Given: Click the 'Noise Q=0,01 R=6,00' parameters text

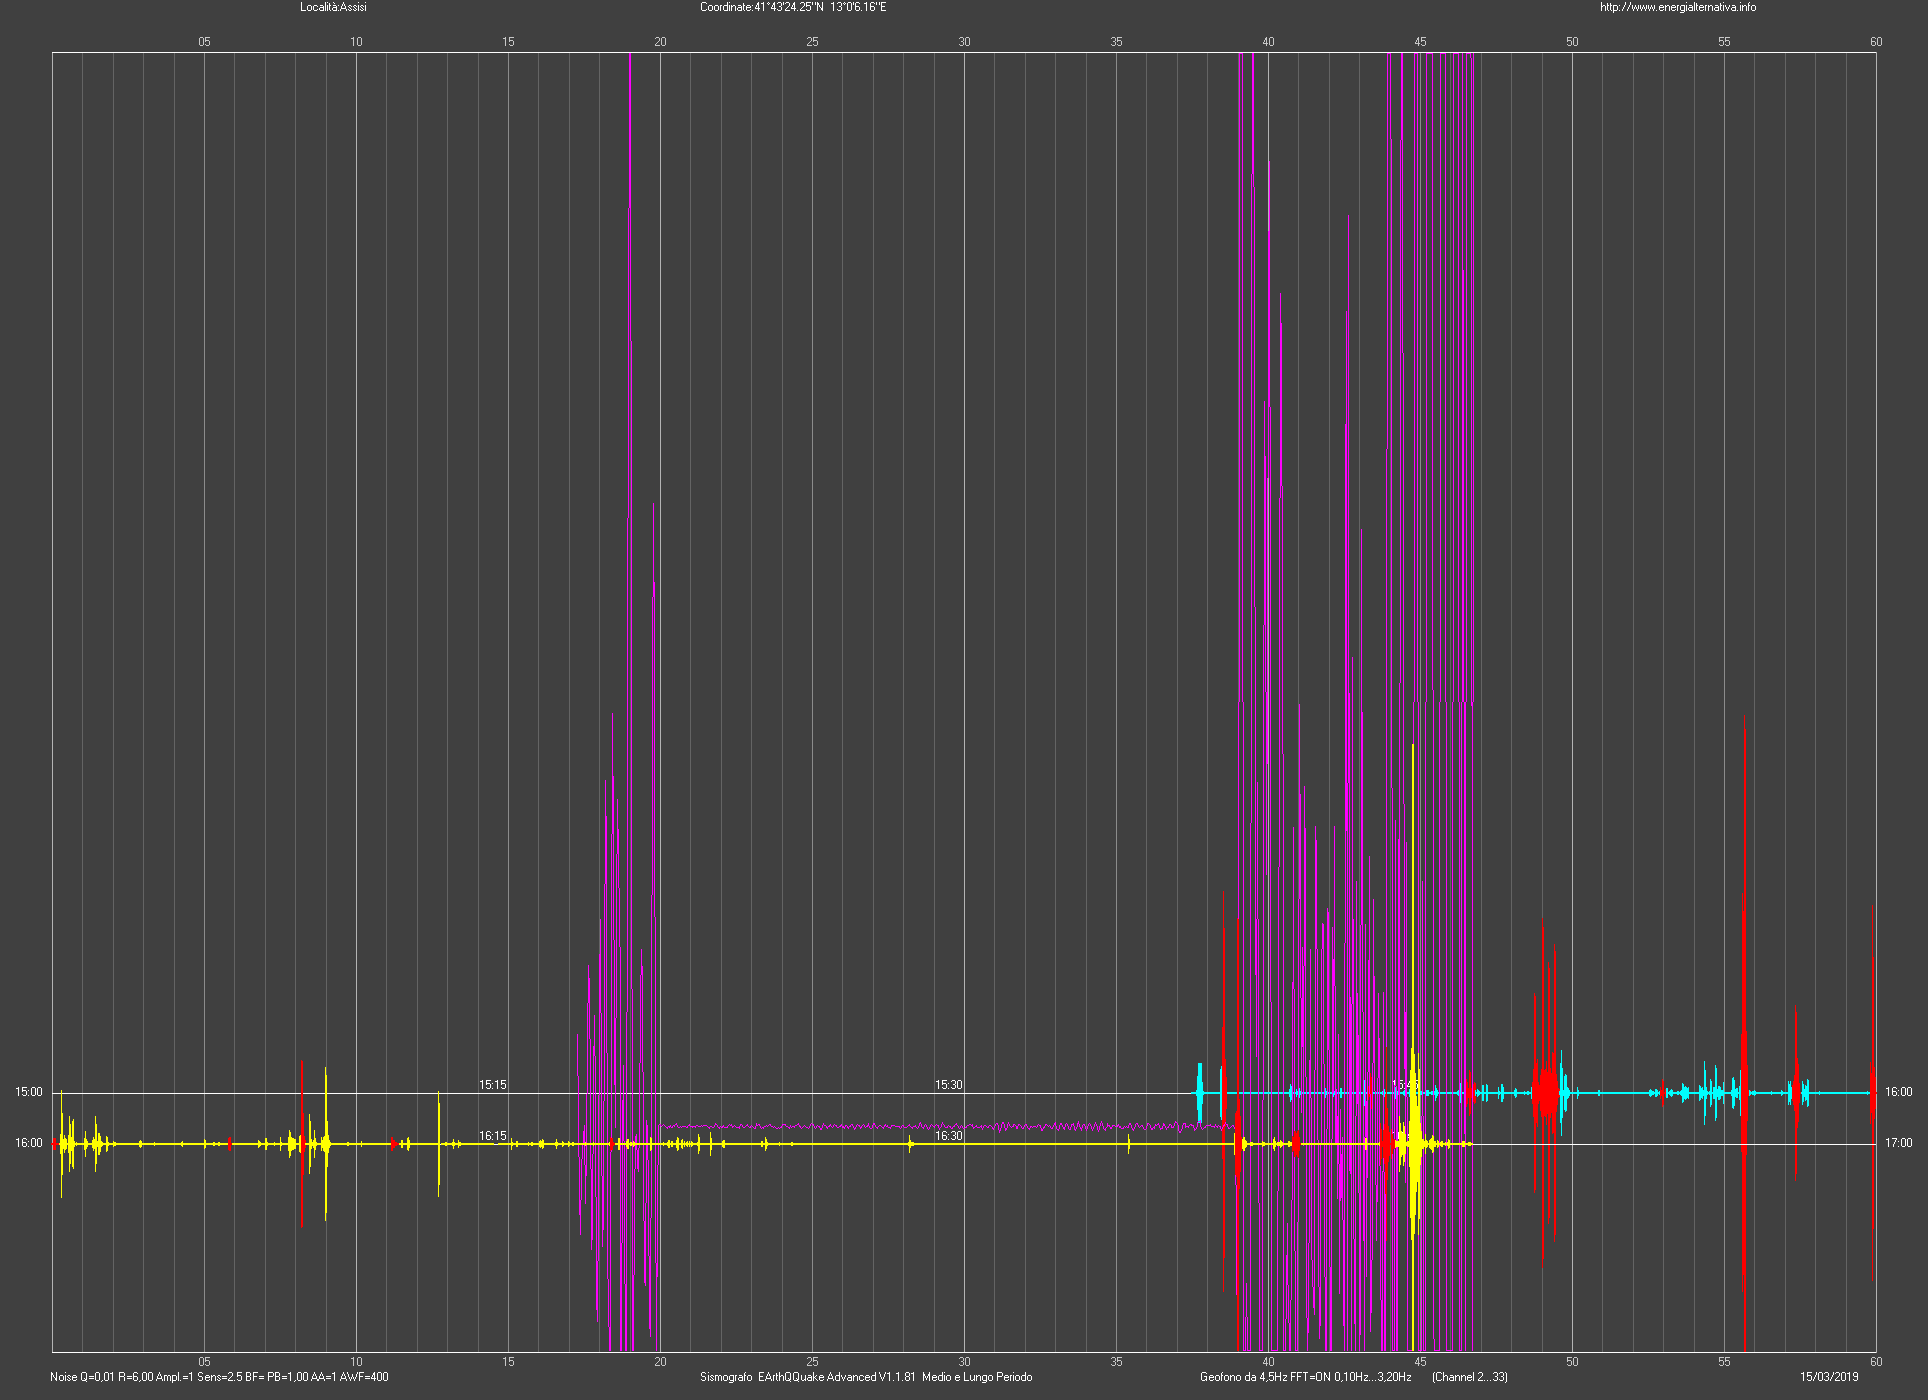Looking at the screenshot, I should pyautogui.click(x=101, y=1377).
